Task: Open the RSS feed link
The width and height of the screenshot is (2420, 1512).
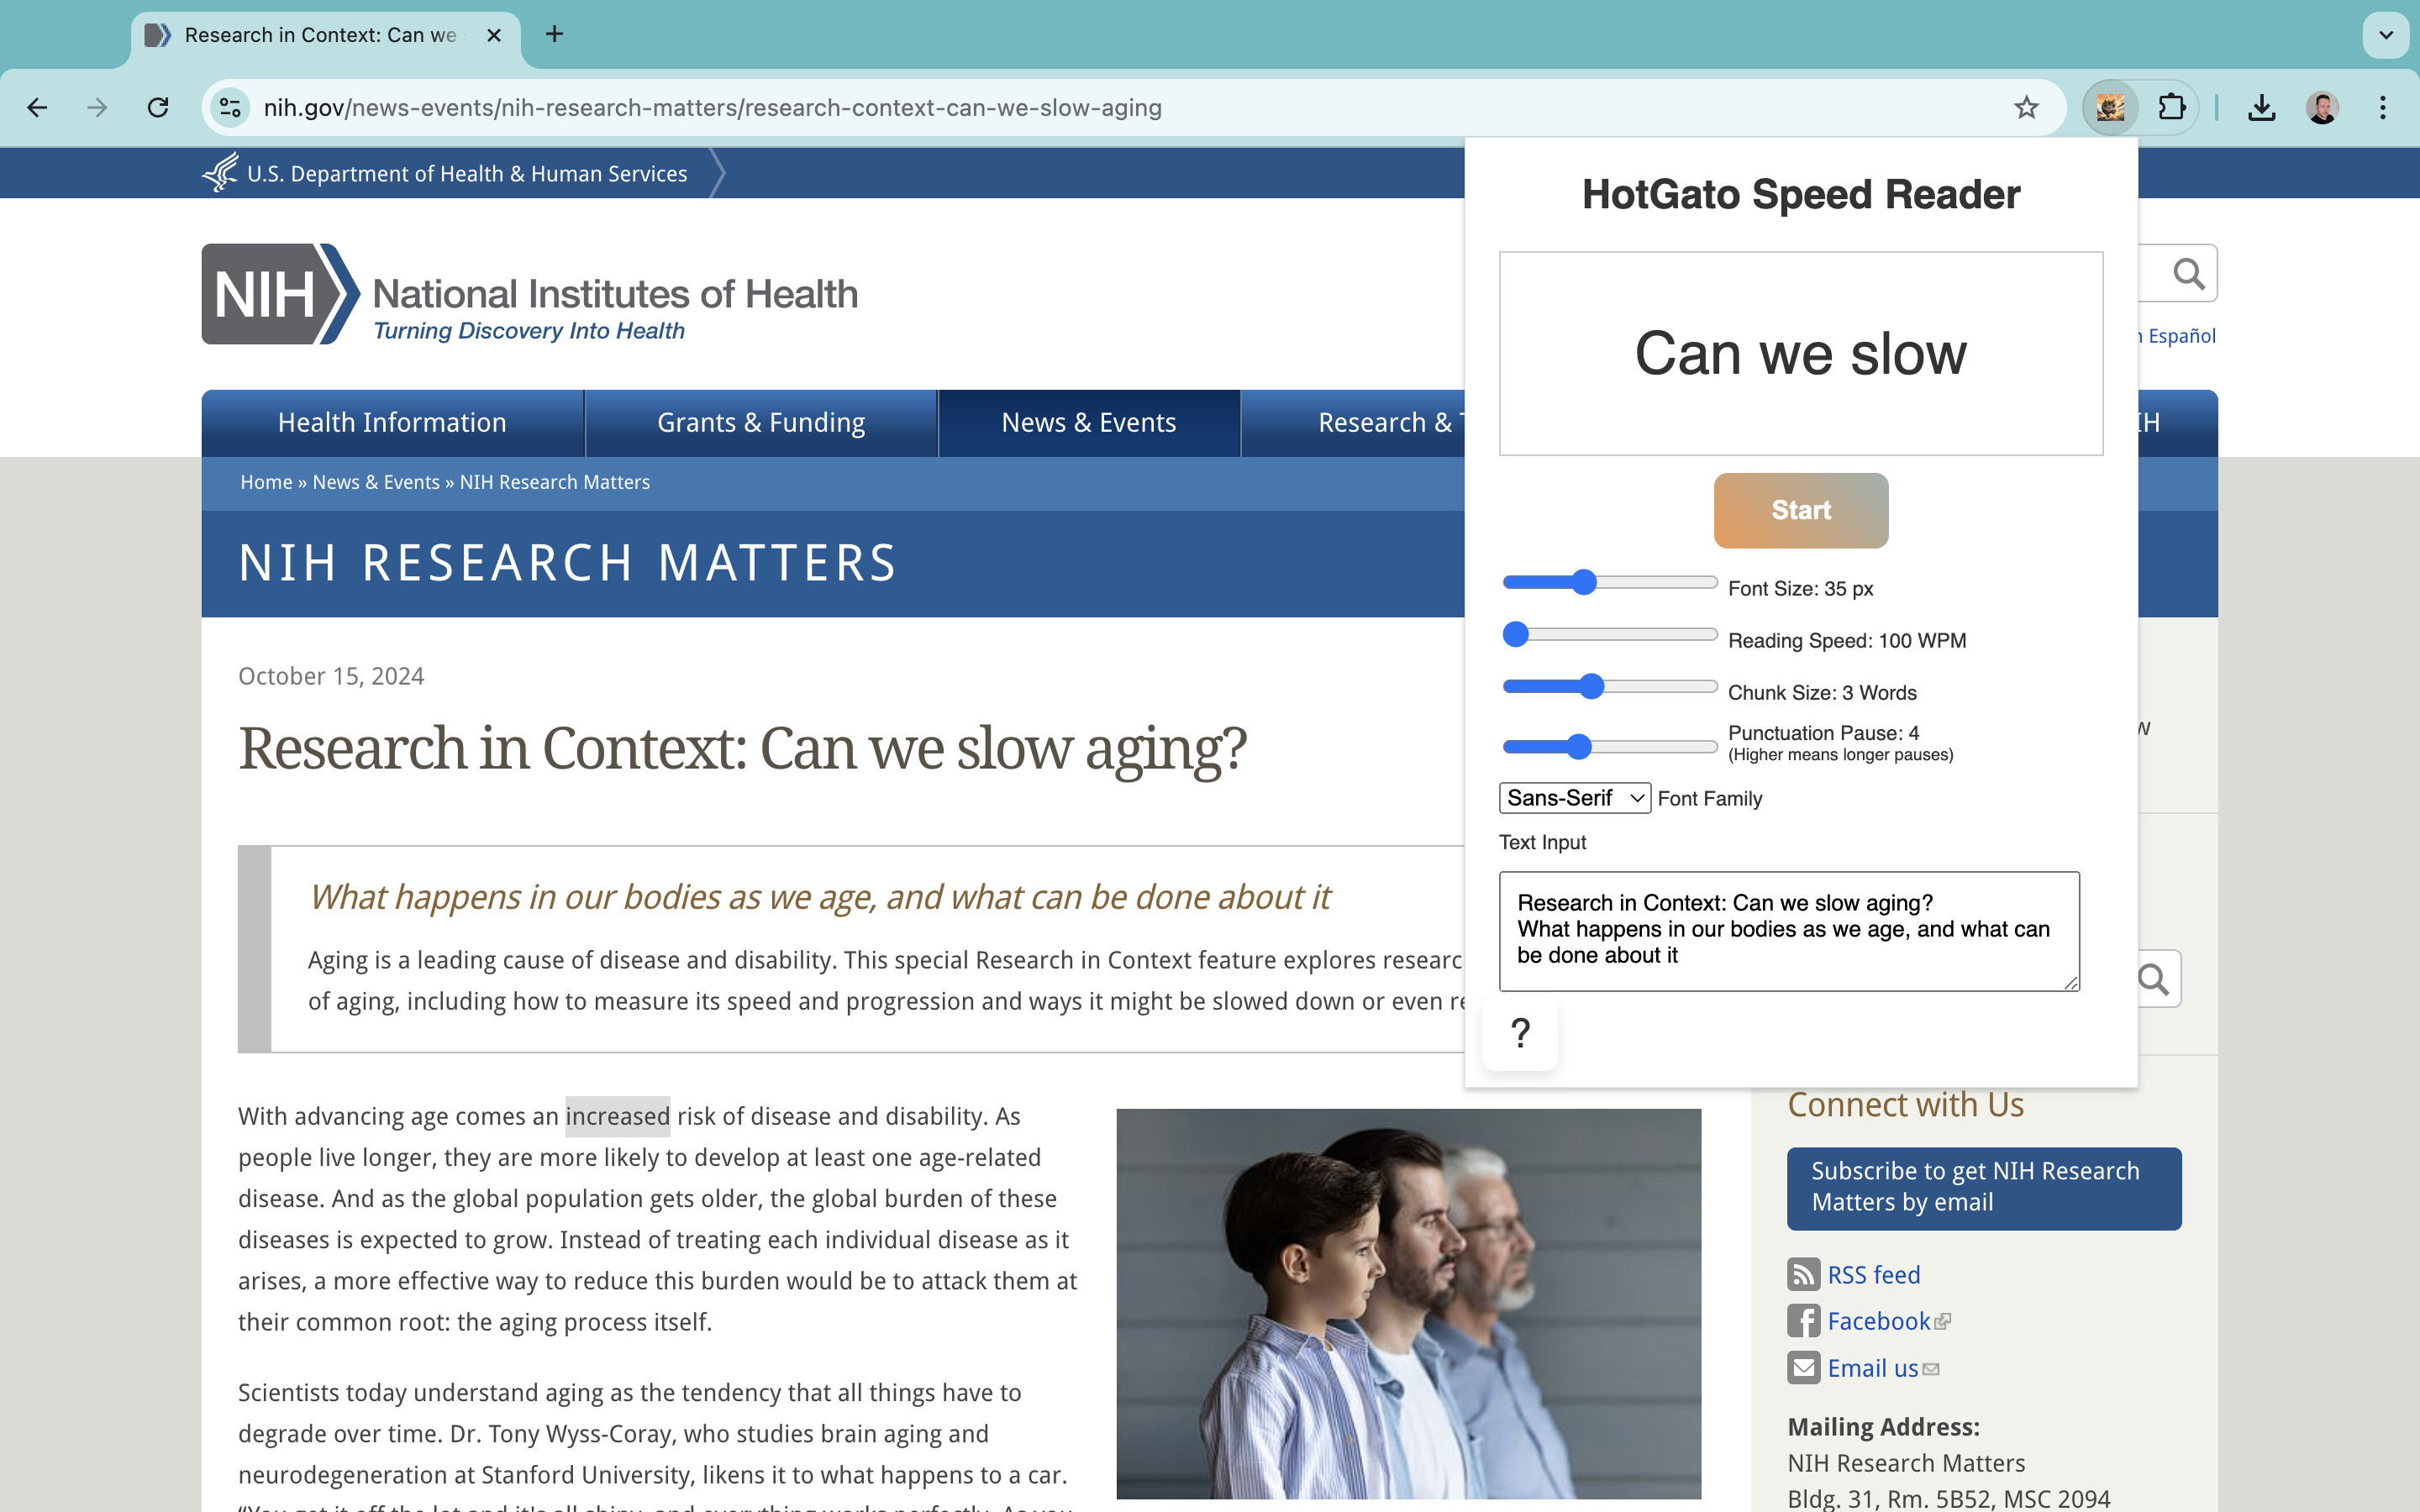Action: point(1873,1275)
